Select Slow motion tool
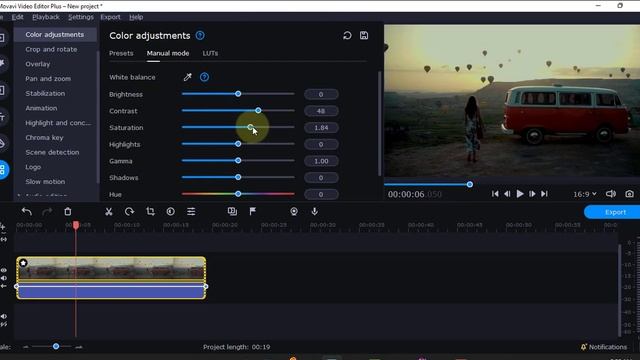This screenshot has width=640, height=360. pyautogui.click(x=45, y=182)
